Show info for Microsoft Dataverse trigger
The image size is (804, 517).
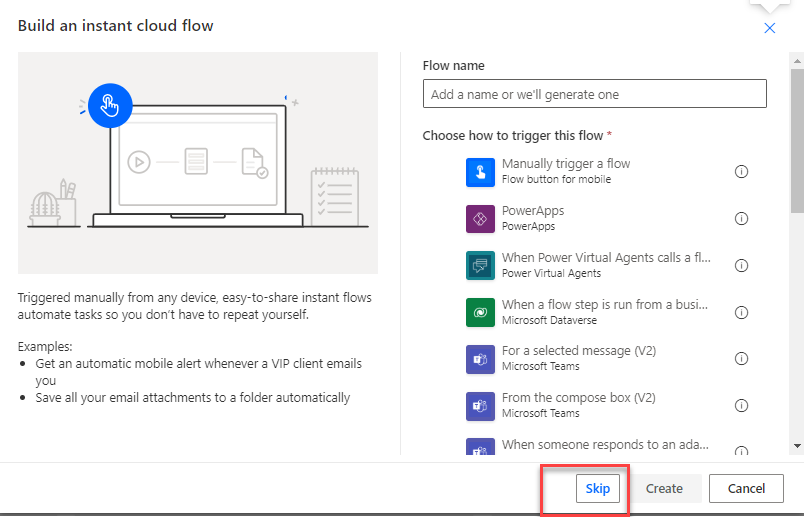pos(741,312)
